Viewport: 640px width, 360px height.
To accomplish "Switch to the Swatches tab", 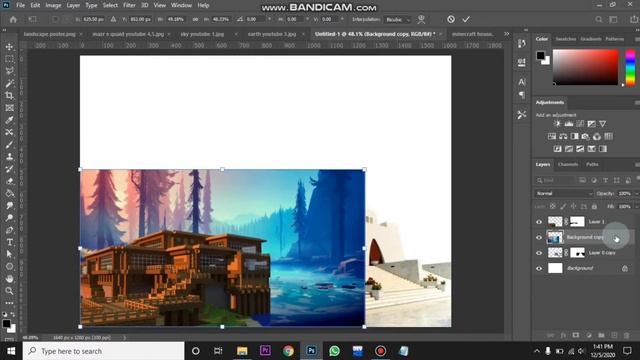I will (x=565, y=39).
